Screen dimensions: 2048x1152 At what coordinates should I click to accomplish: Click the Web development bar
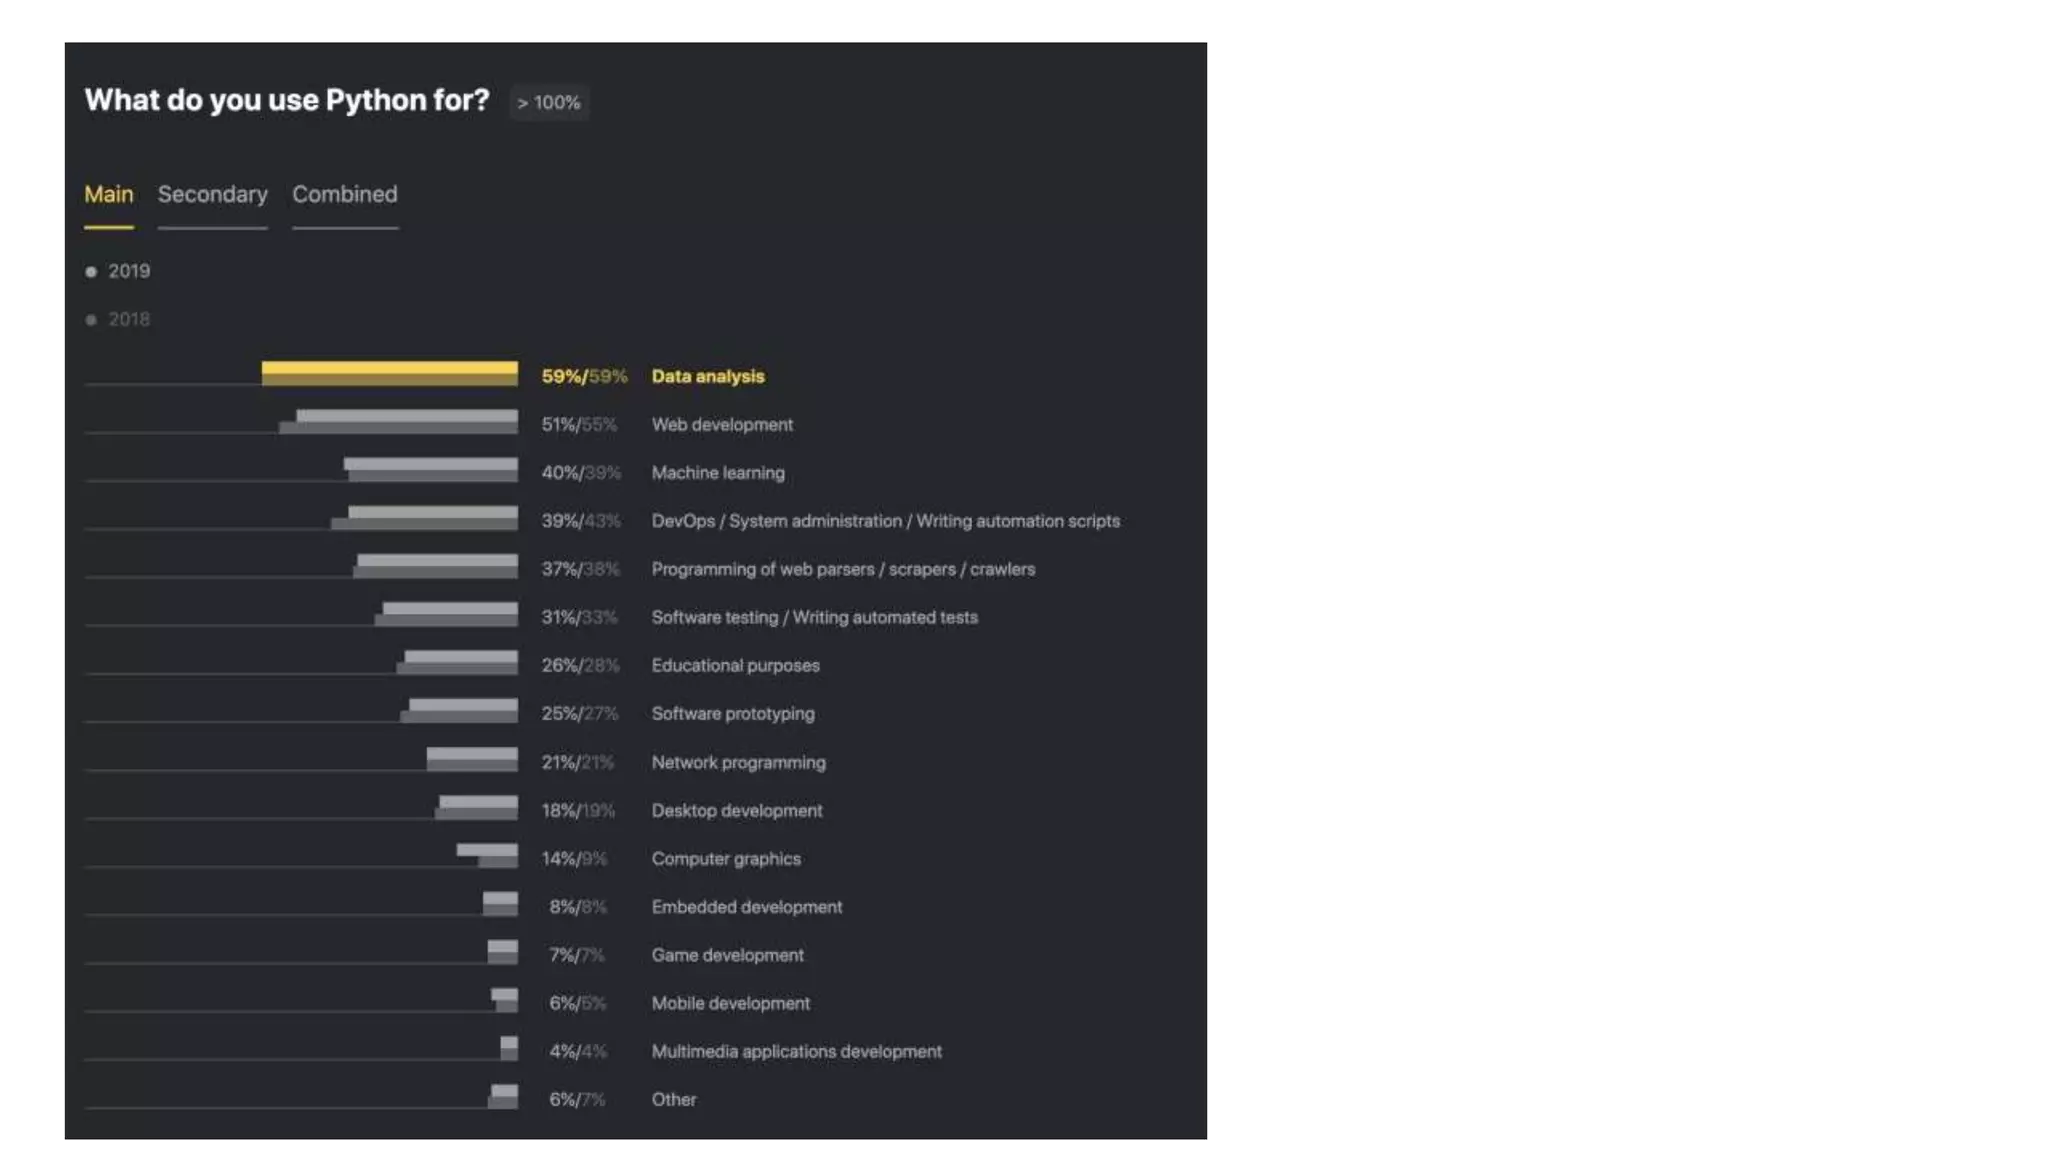coord(398,422)
